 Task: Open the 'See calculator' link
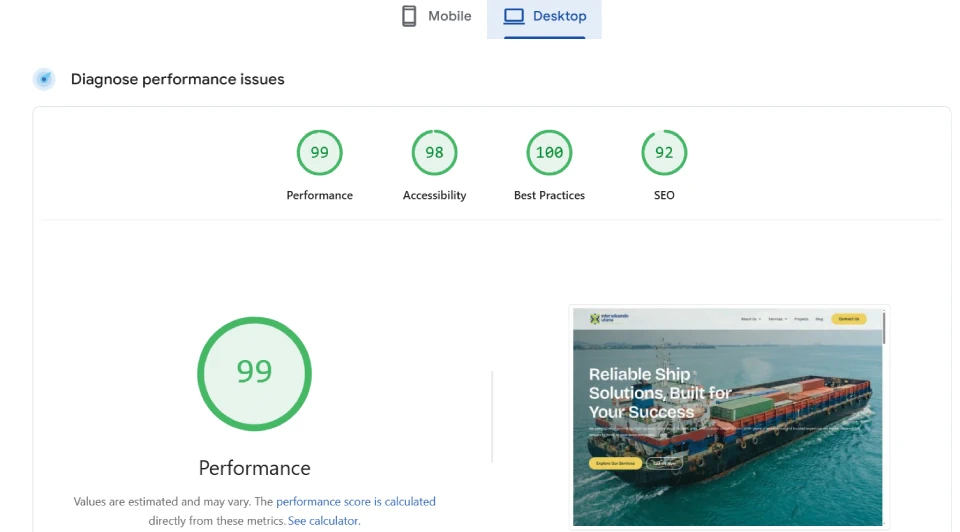tap(323, 521)
